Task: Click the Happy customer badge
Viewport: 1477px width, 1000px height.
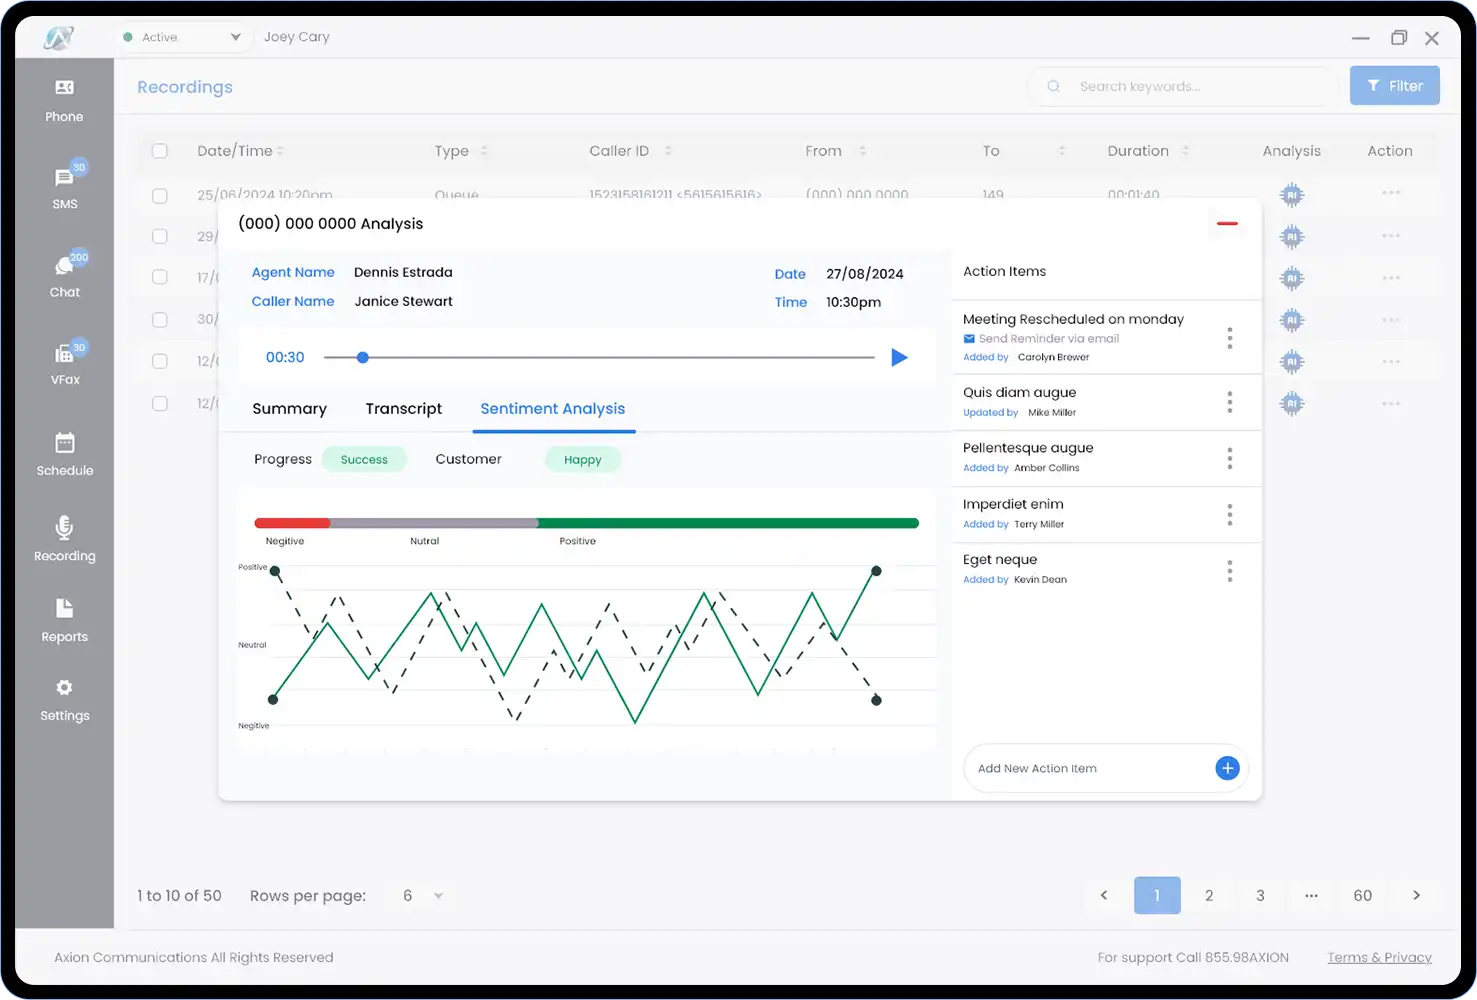Action: [583, 460]
